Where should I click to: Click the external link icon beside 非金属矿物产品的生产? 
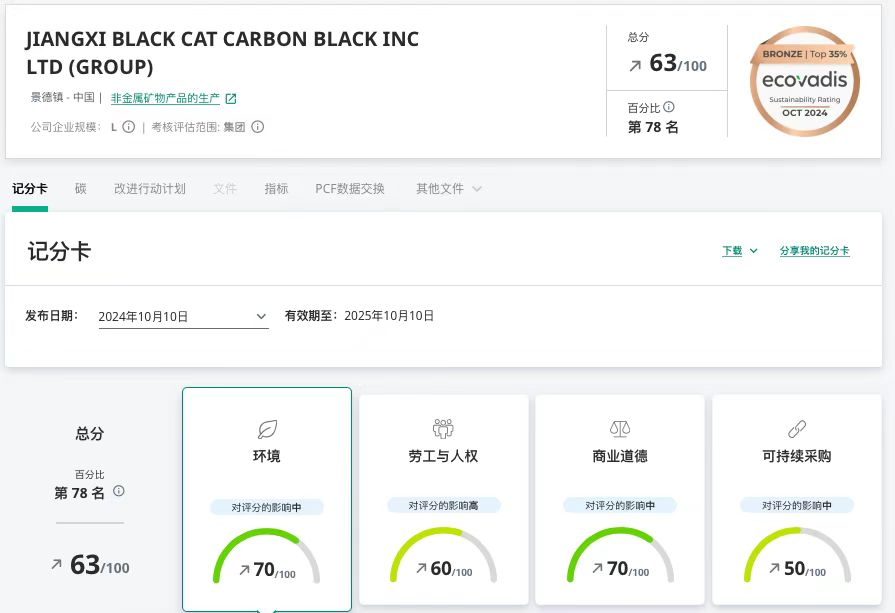tap(231, 98)
